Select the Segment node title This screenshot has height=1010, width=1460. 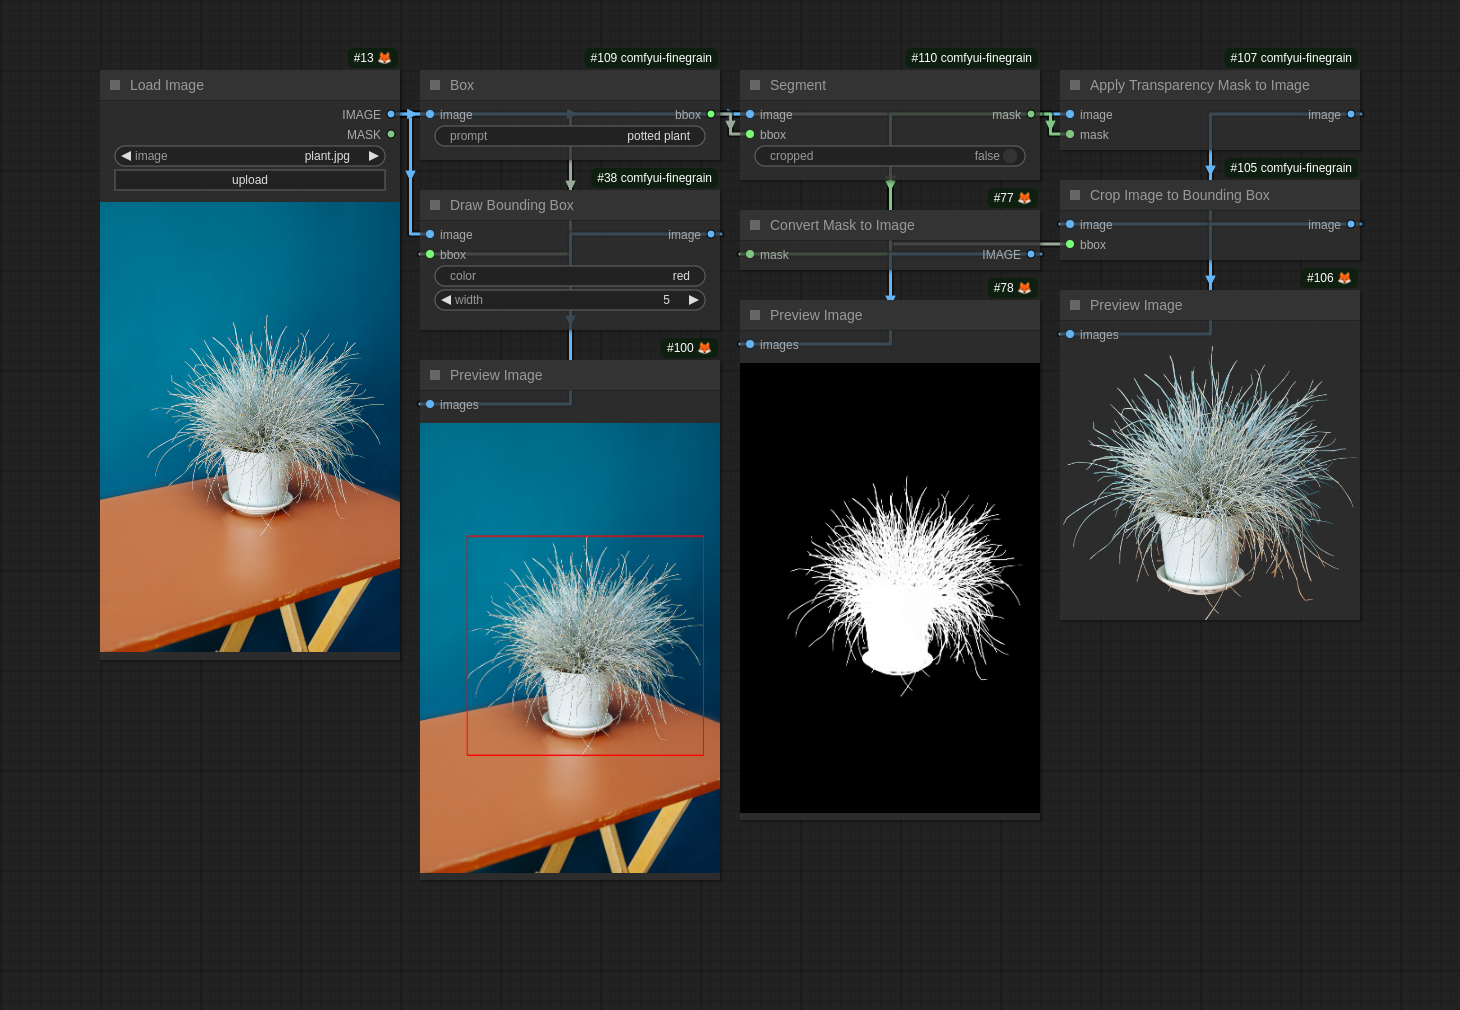pos(798,85)
